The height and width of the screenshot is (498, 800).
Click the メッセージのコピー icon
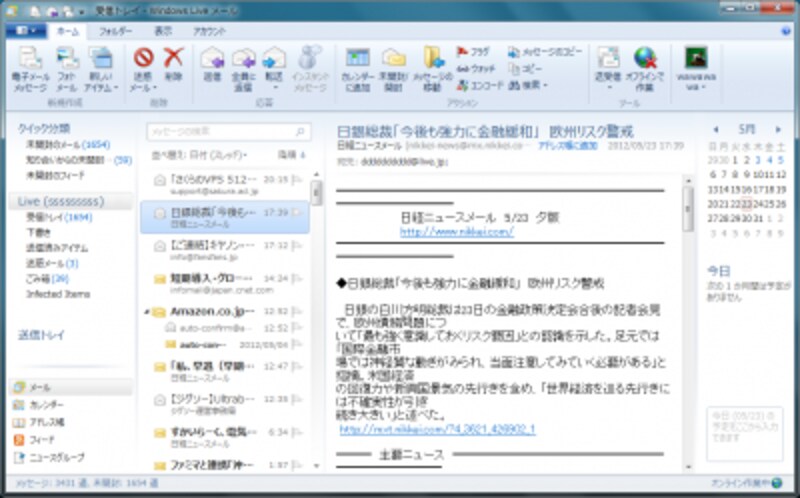pyautogui.click(x=514, y=52)
